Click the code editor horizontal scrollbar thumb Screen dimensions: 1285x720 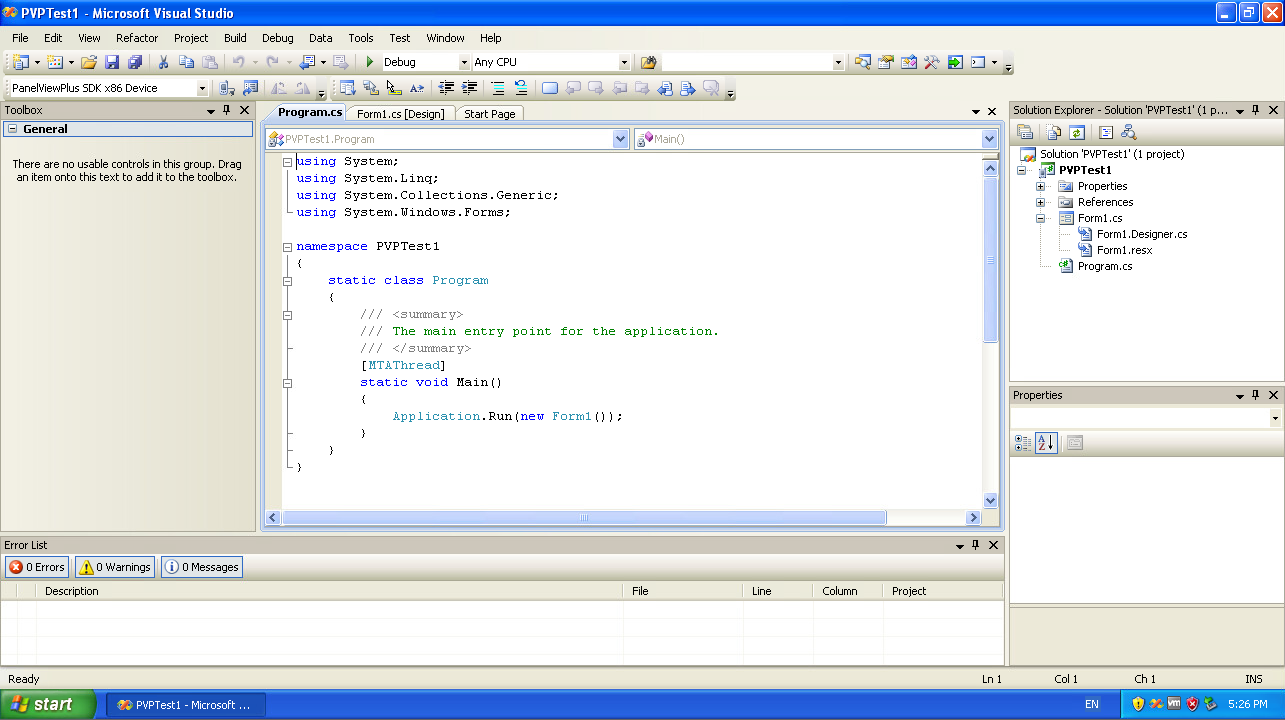[x=584, y=517]
